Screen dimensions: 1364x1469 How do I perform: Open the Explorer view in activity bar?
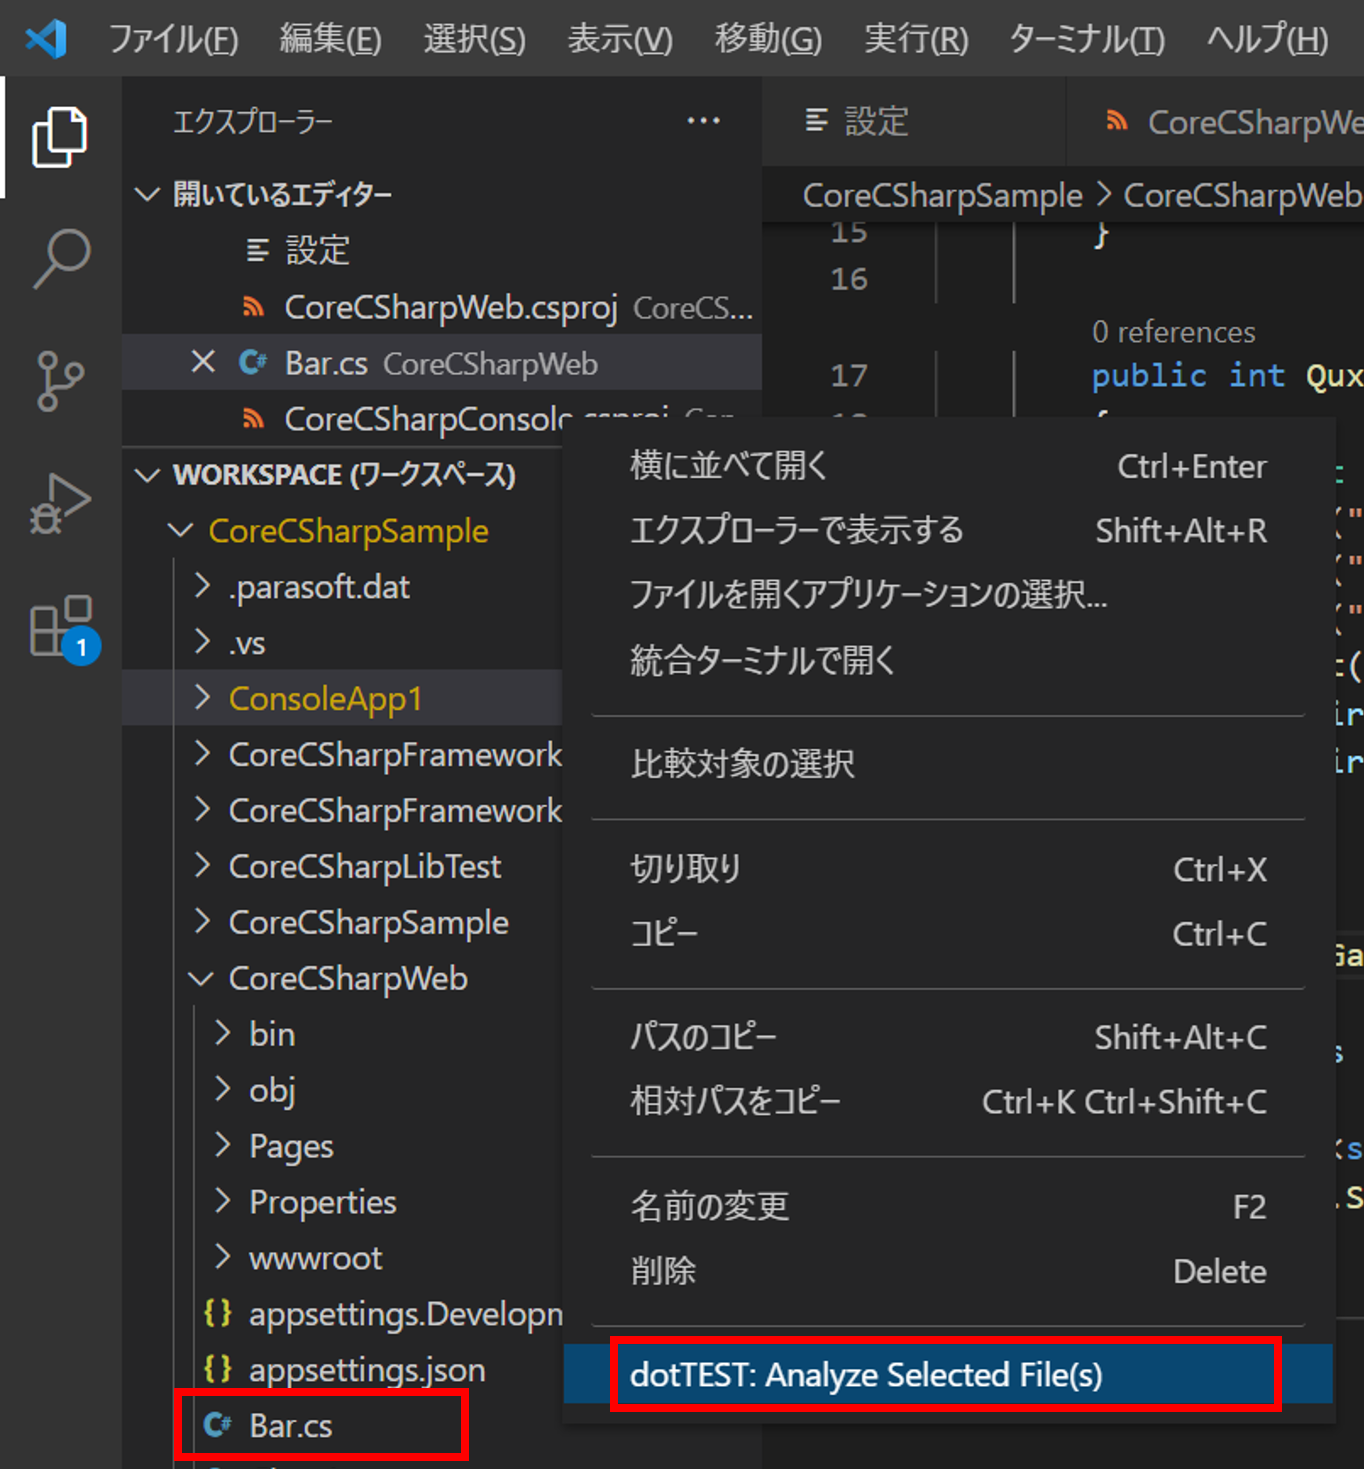tap(60, 137)
